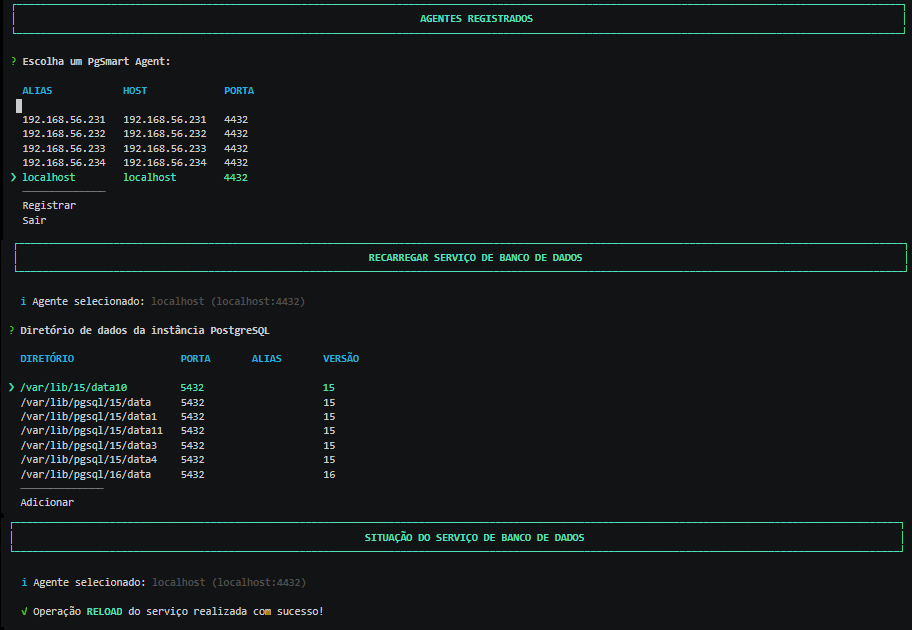Click the success checkmark before Operação

click(x=24, y=611)
